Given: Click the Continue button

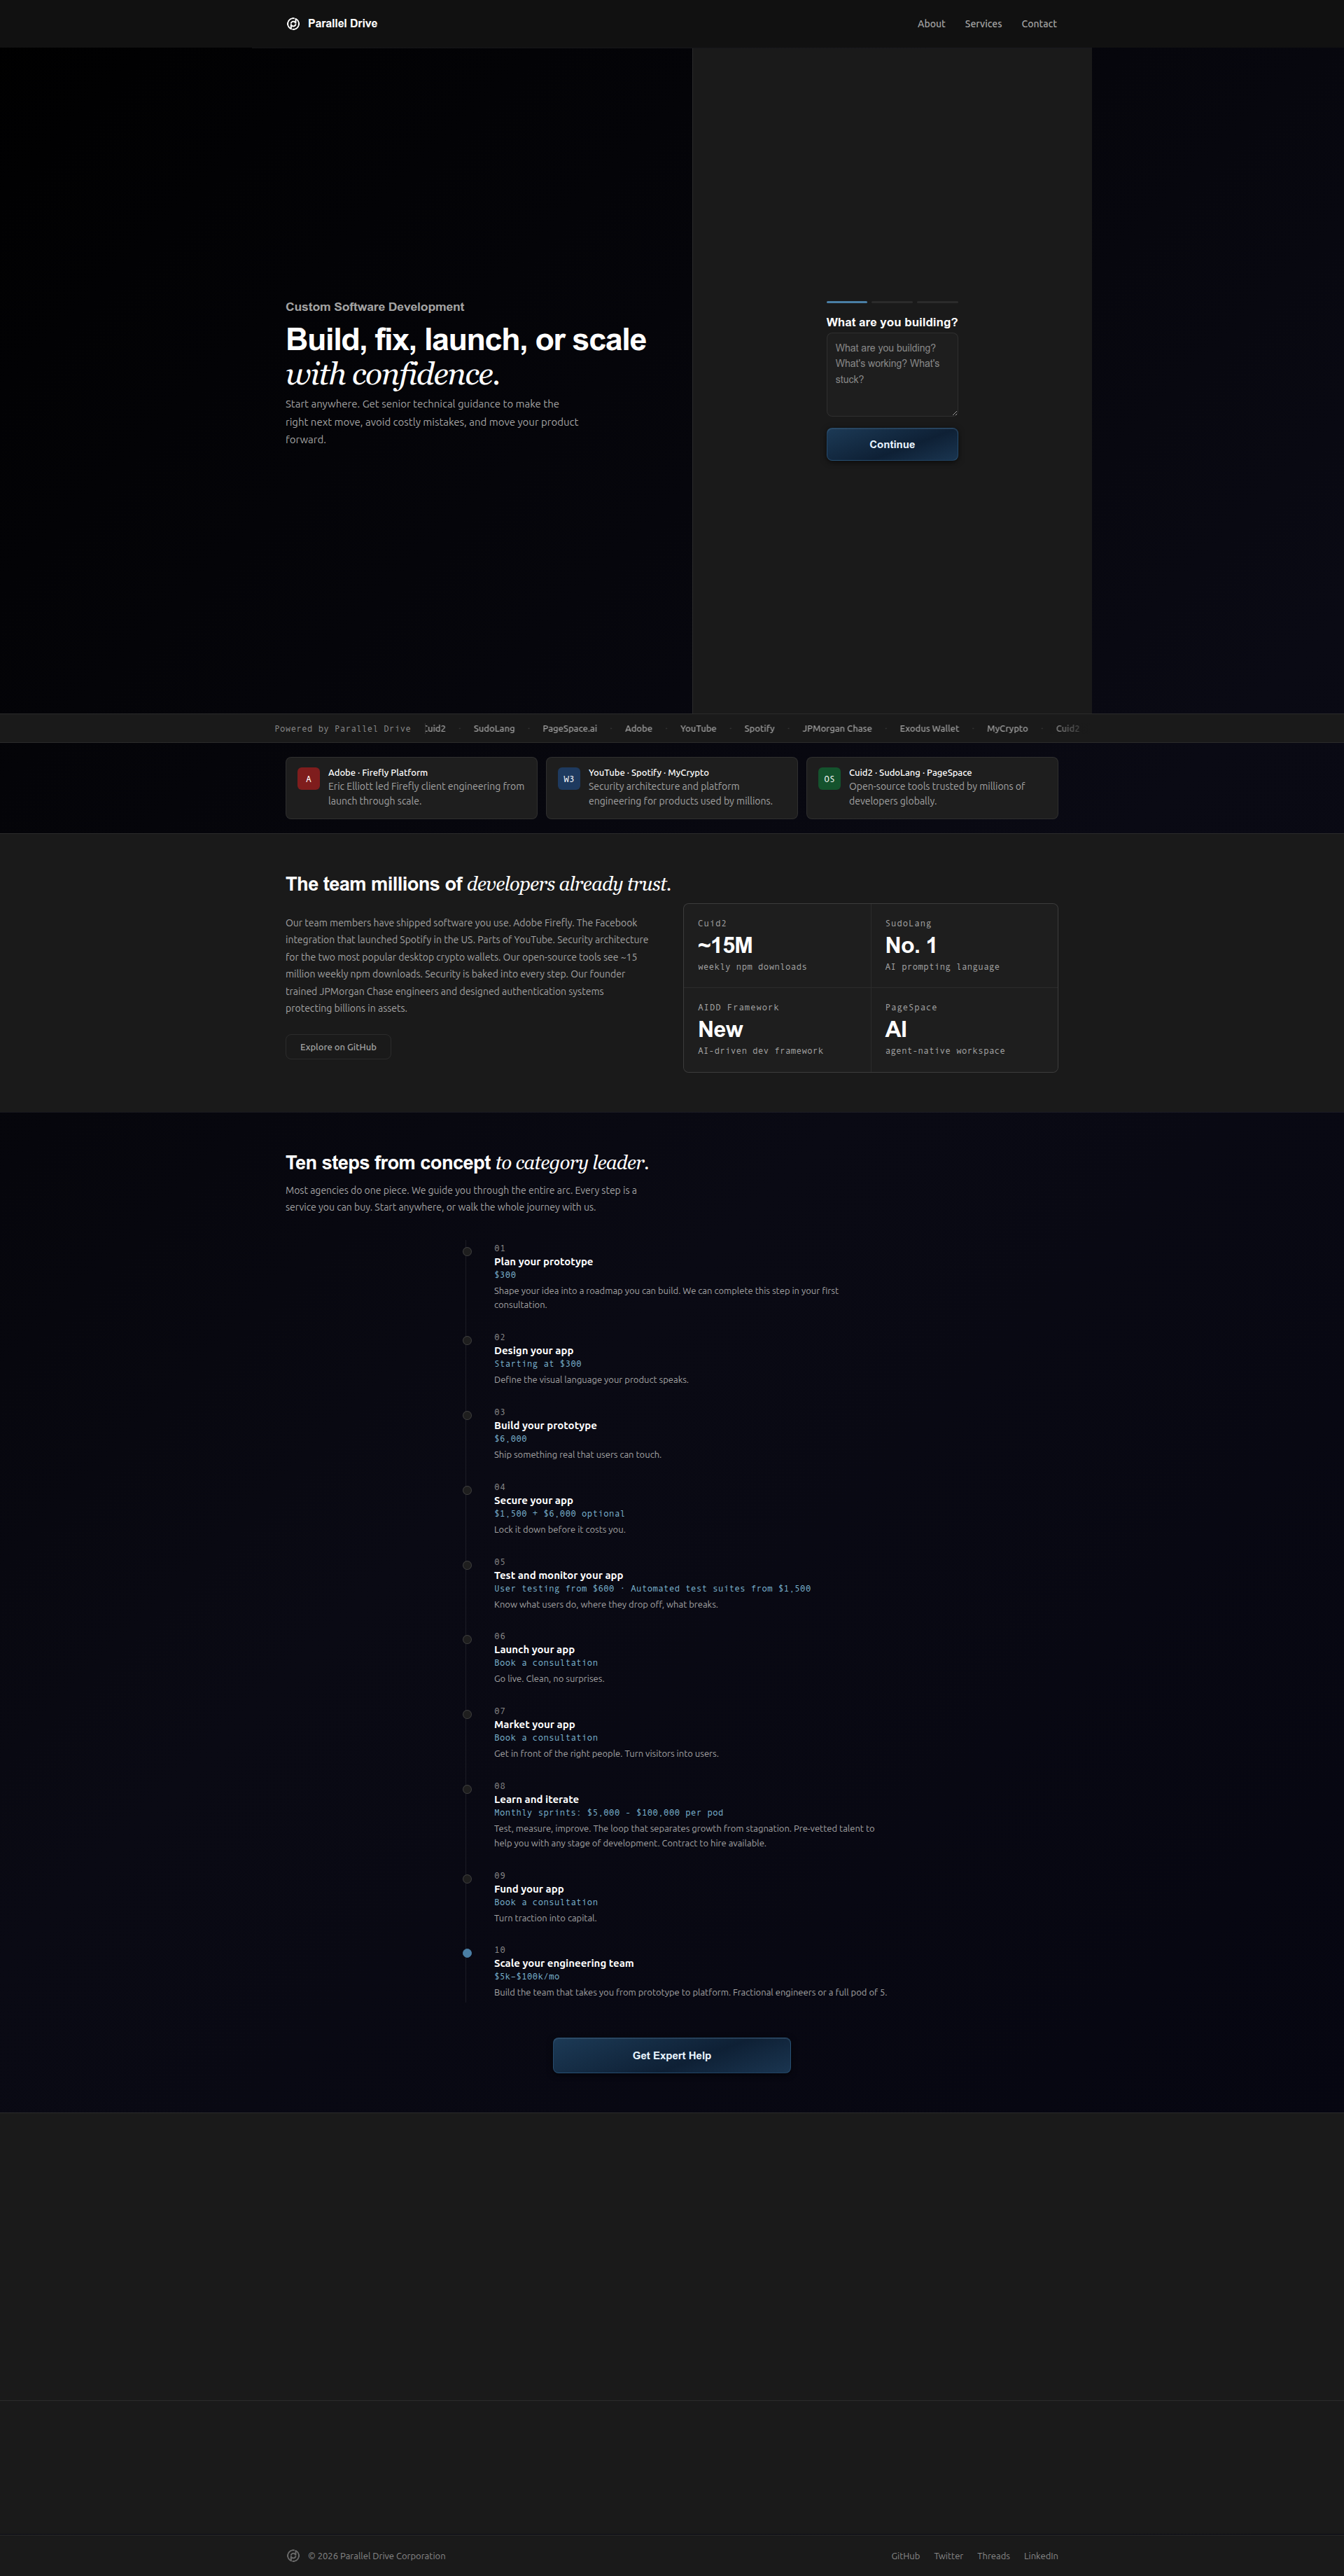Looking at the screenshot, I should click(x=892, y=444).
